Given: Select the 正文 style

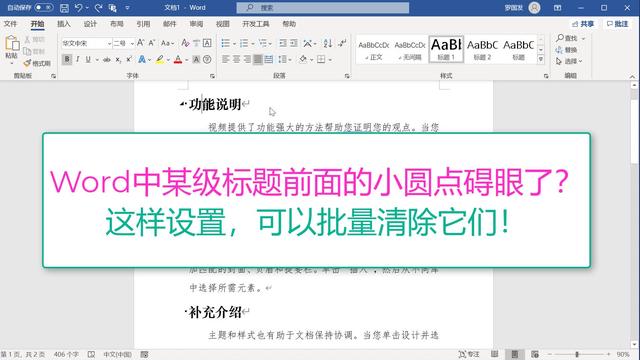Looking at the screenshot, I should (x=373, y=49).
